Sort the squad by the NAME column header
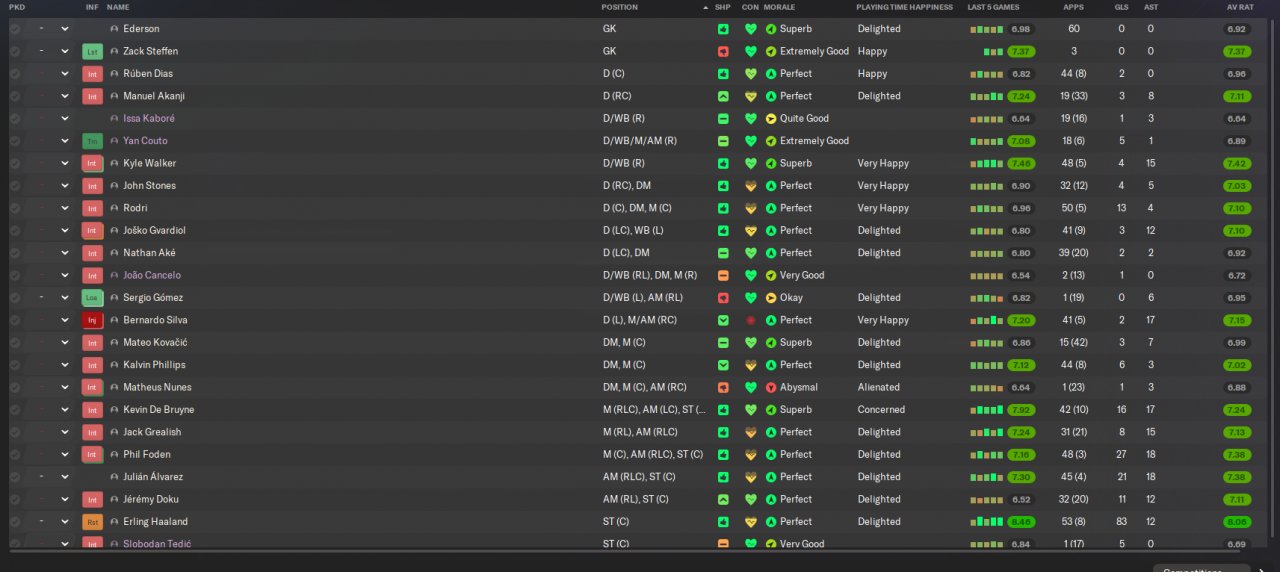The height and width of the screenshot is (572, 1280). [118, 7]
